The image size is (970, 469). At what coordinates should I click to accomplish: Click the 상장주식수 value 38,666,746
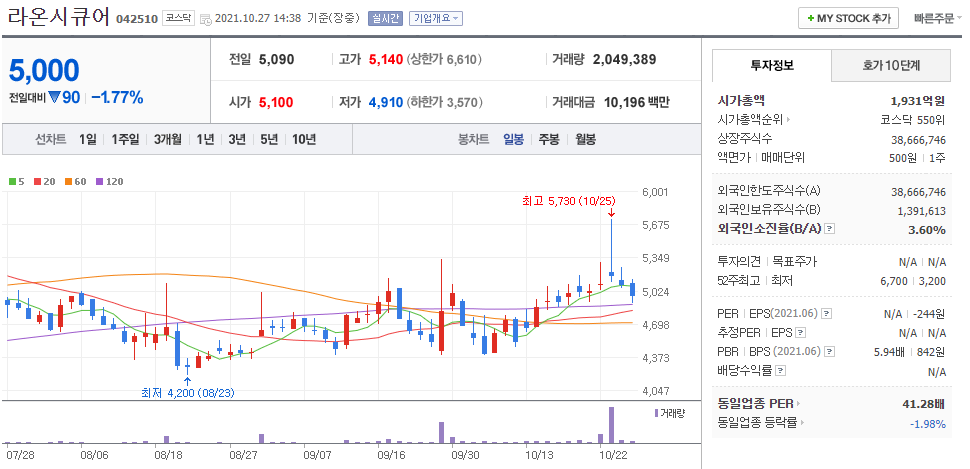click(919, 139)
